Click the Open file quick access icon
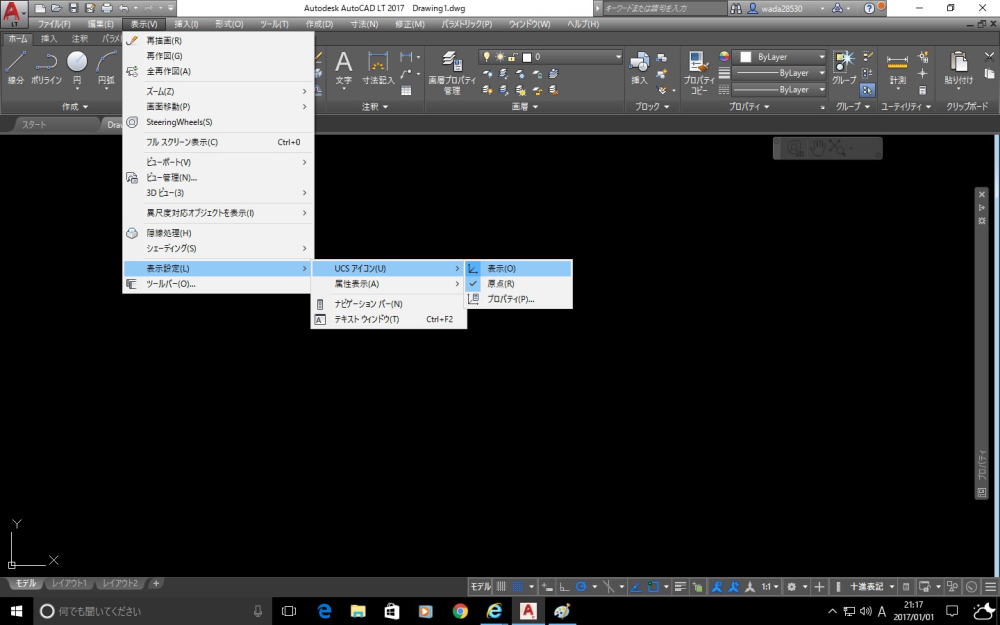 tap(57, 8)
